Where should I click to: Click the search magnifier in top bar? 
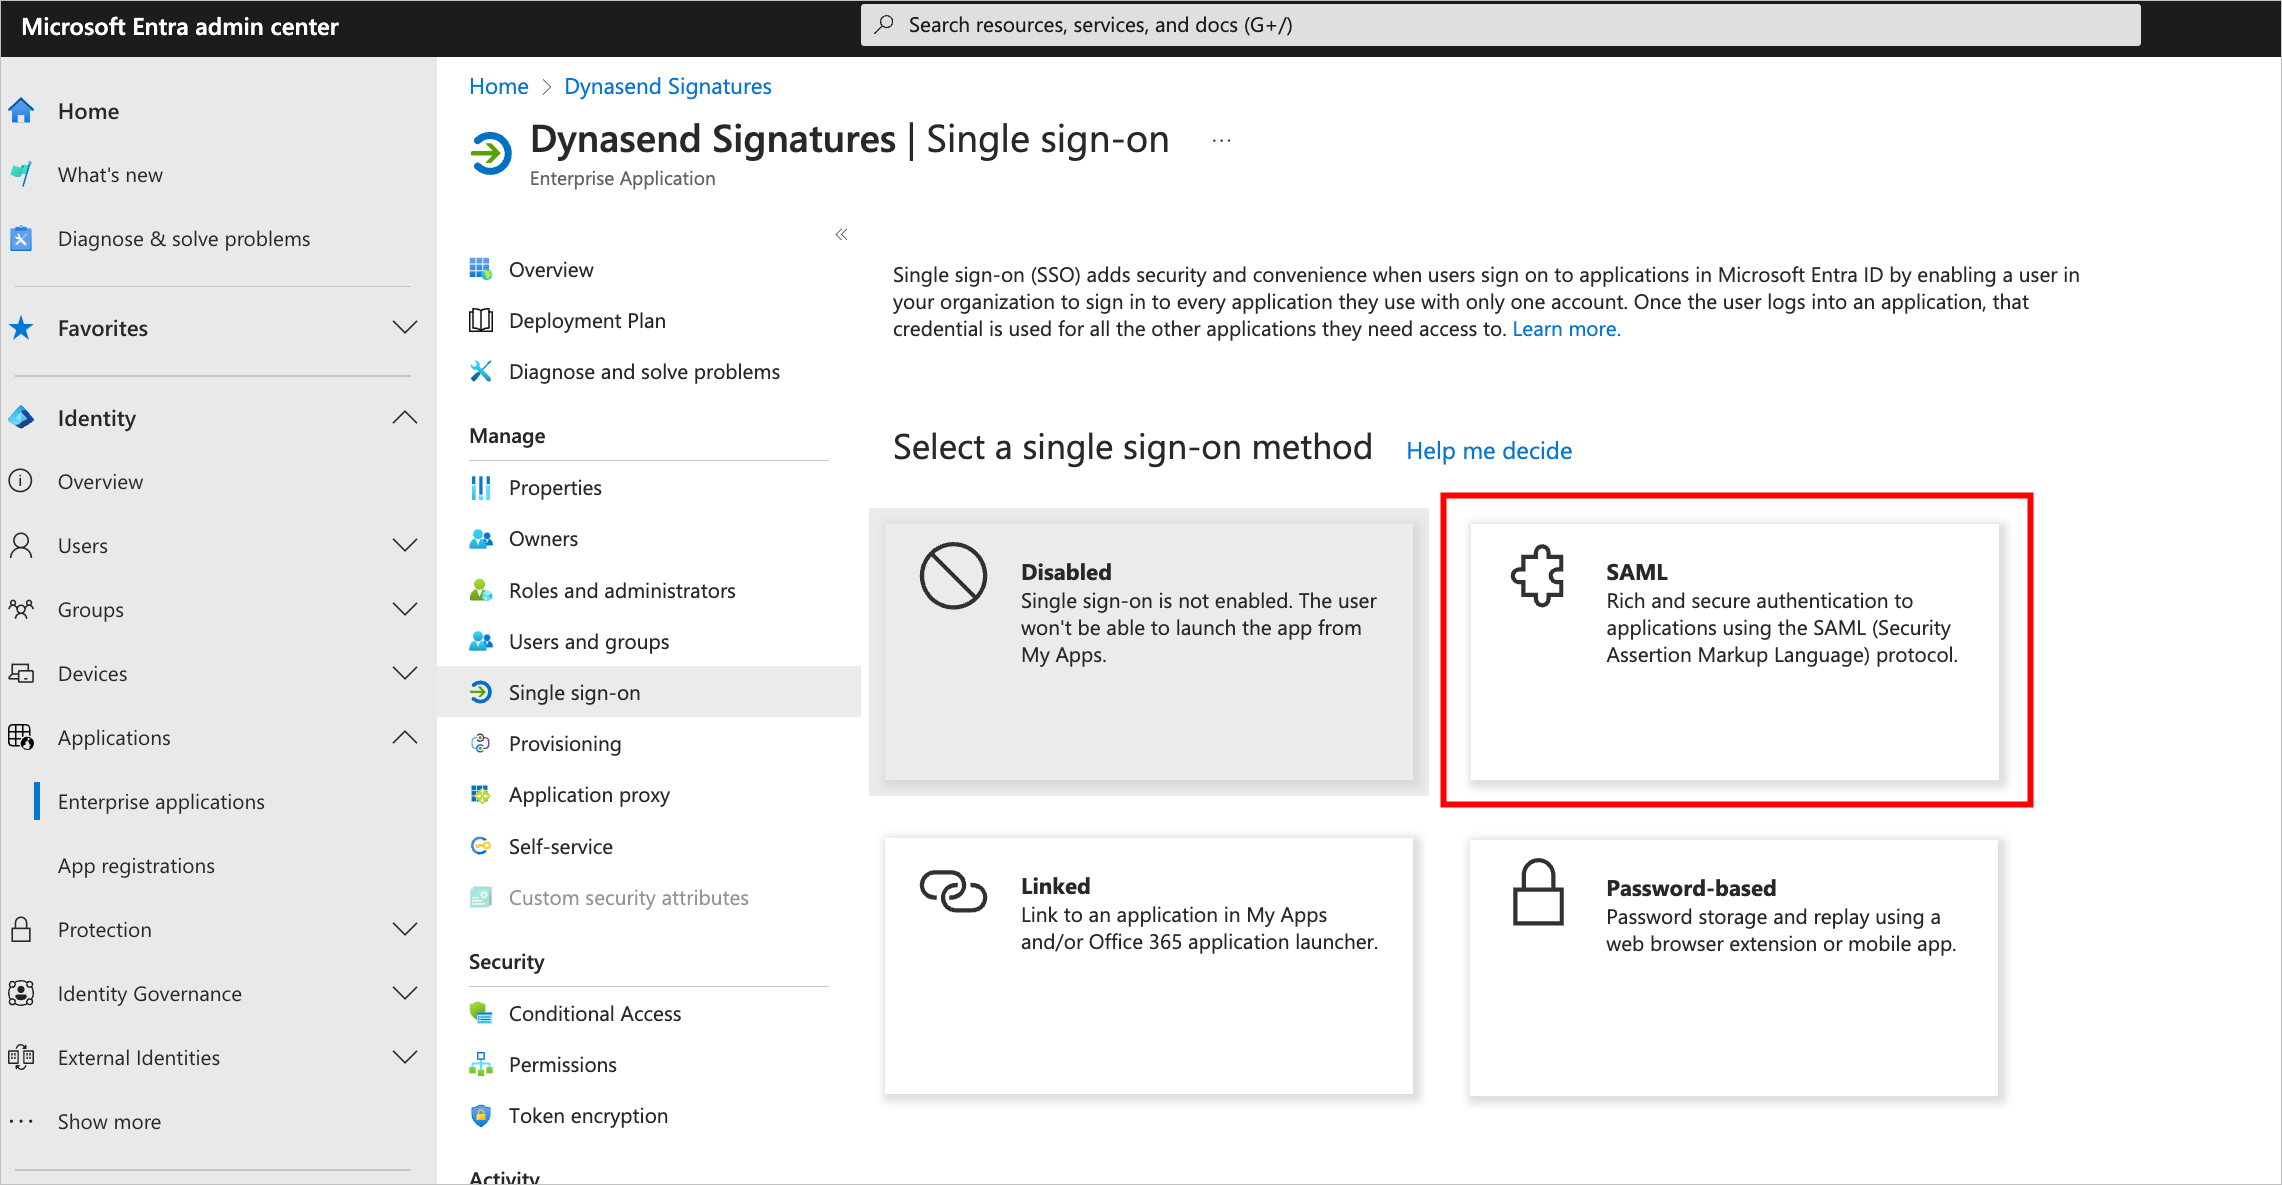[x=884, y=24]
